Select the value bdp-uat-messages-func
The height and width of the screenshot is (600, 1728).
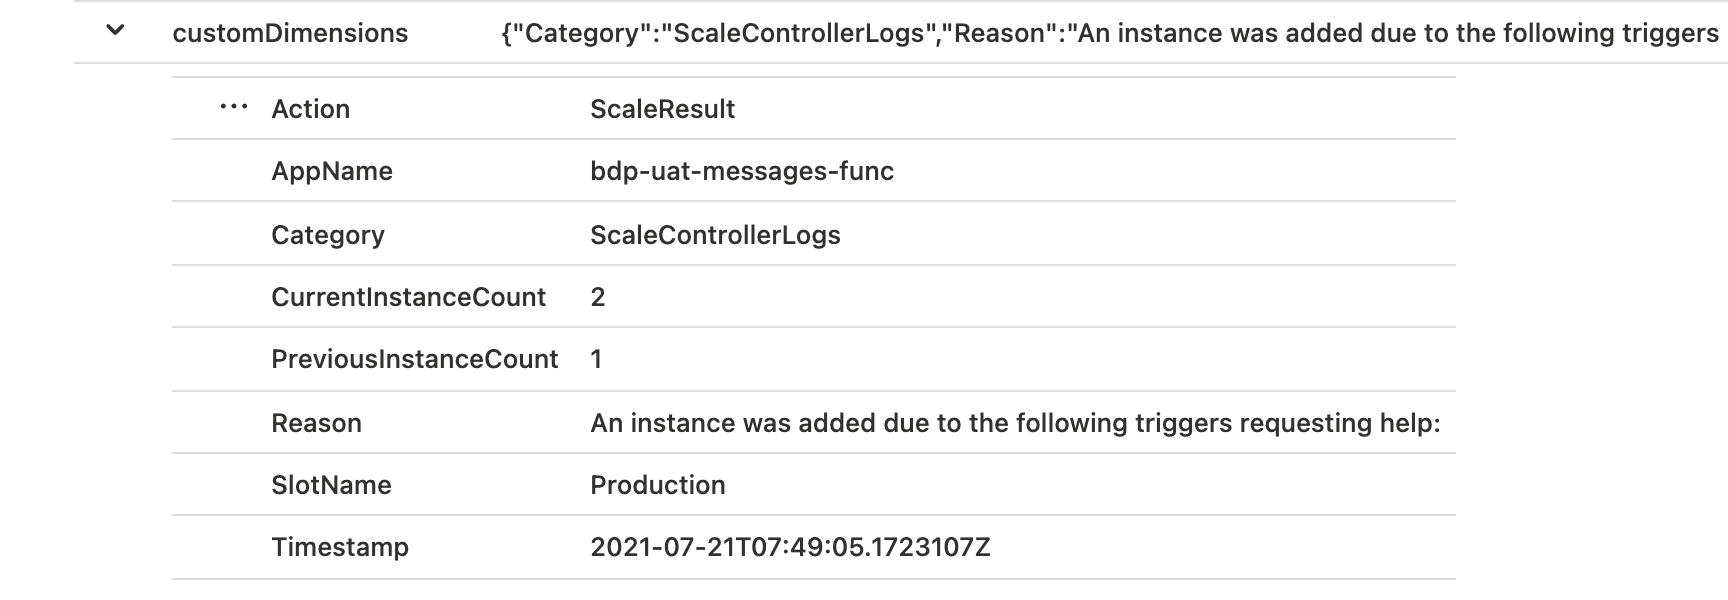(x=742, y=171)
